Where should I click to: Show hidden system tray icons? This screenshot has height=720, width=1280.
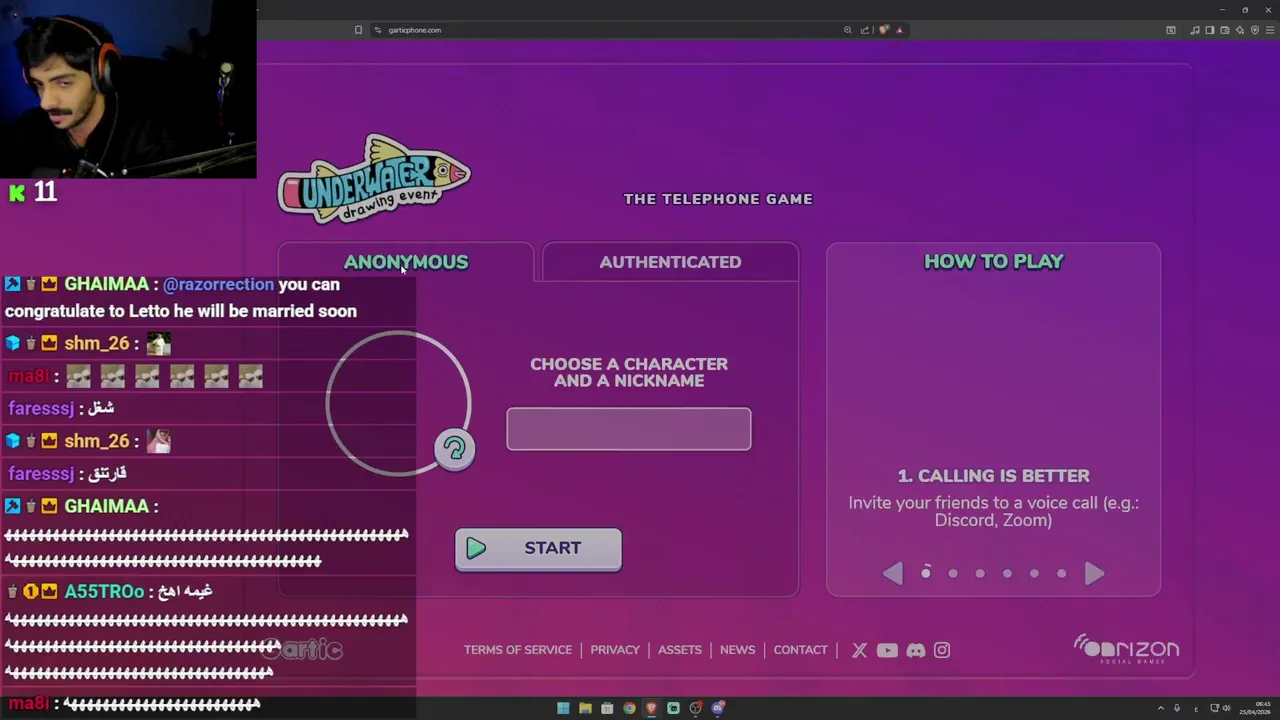coord(1161,708)
